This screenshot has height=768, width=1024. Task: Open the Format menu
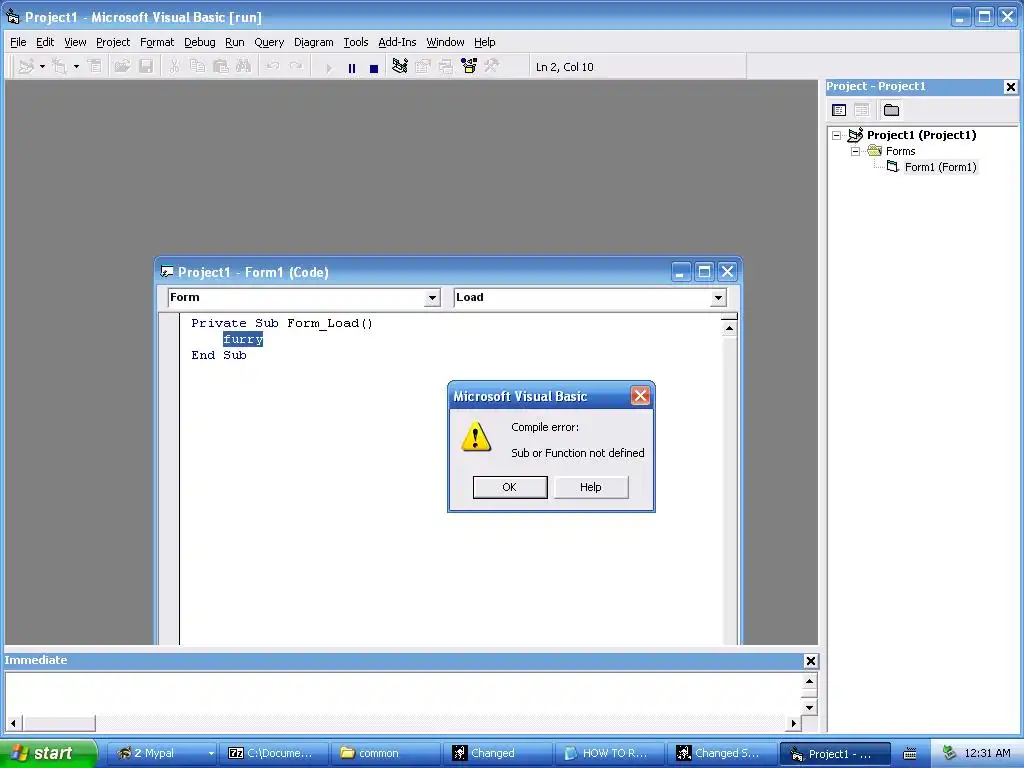[x=157, y=42]
